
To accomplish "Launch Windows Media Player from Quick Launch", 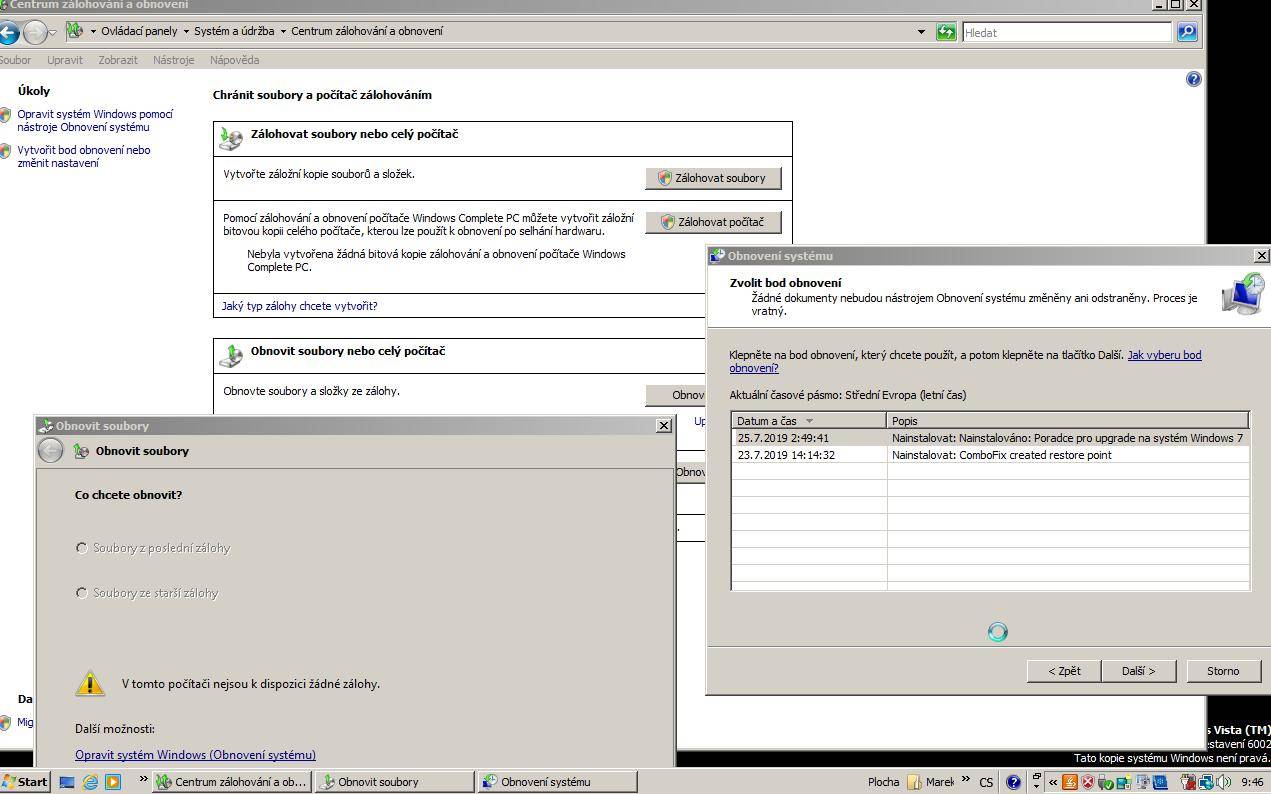I will (113, 782).
